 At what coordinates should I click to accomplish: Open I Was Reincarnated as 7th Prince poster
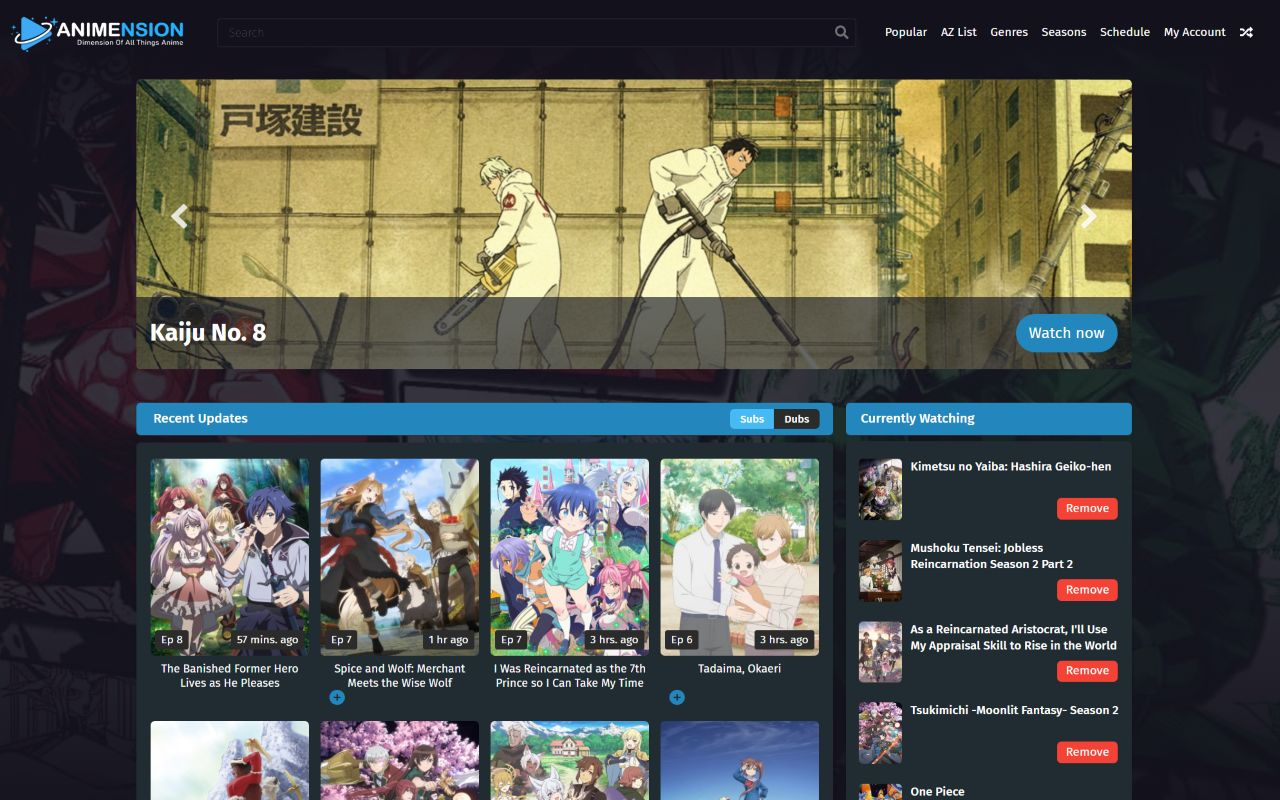pyautogui.click(x=570, y=557)
